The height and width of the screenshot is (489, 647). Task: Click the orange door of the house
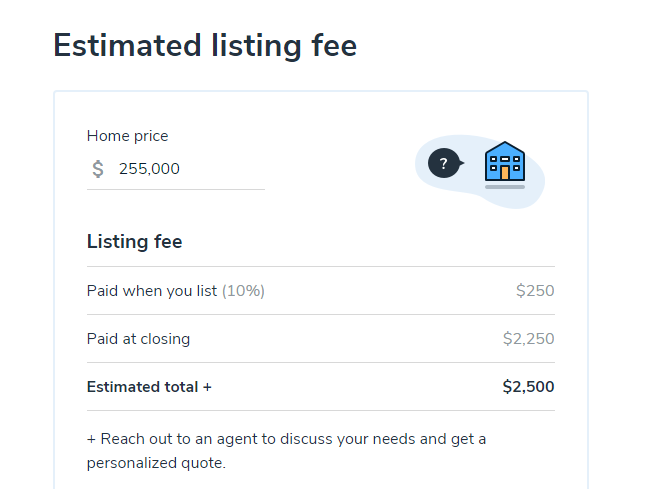coord(504,172)
